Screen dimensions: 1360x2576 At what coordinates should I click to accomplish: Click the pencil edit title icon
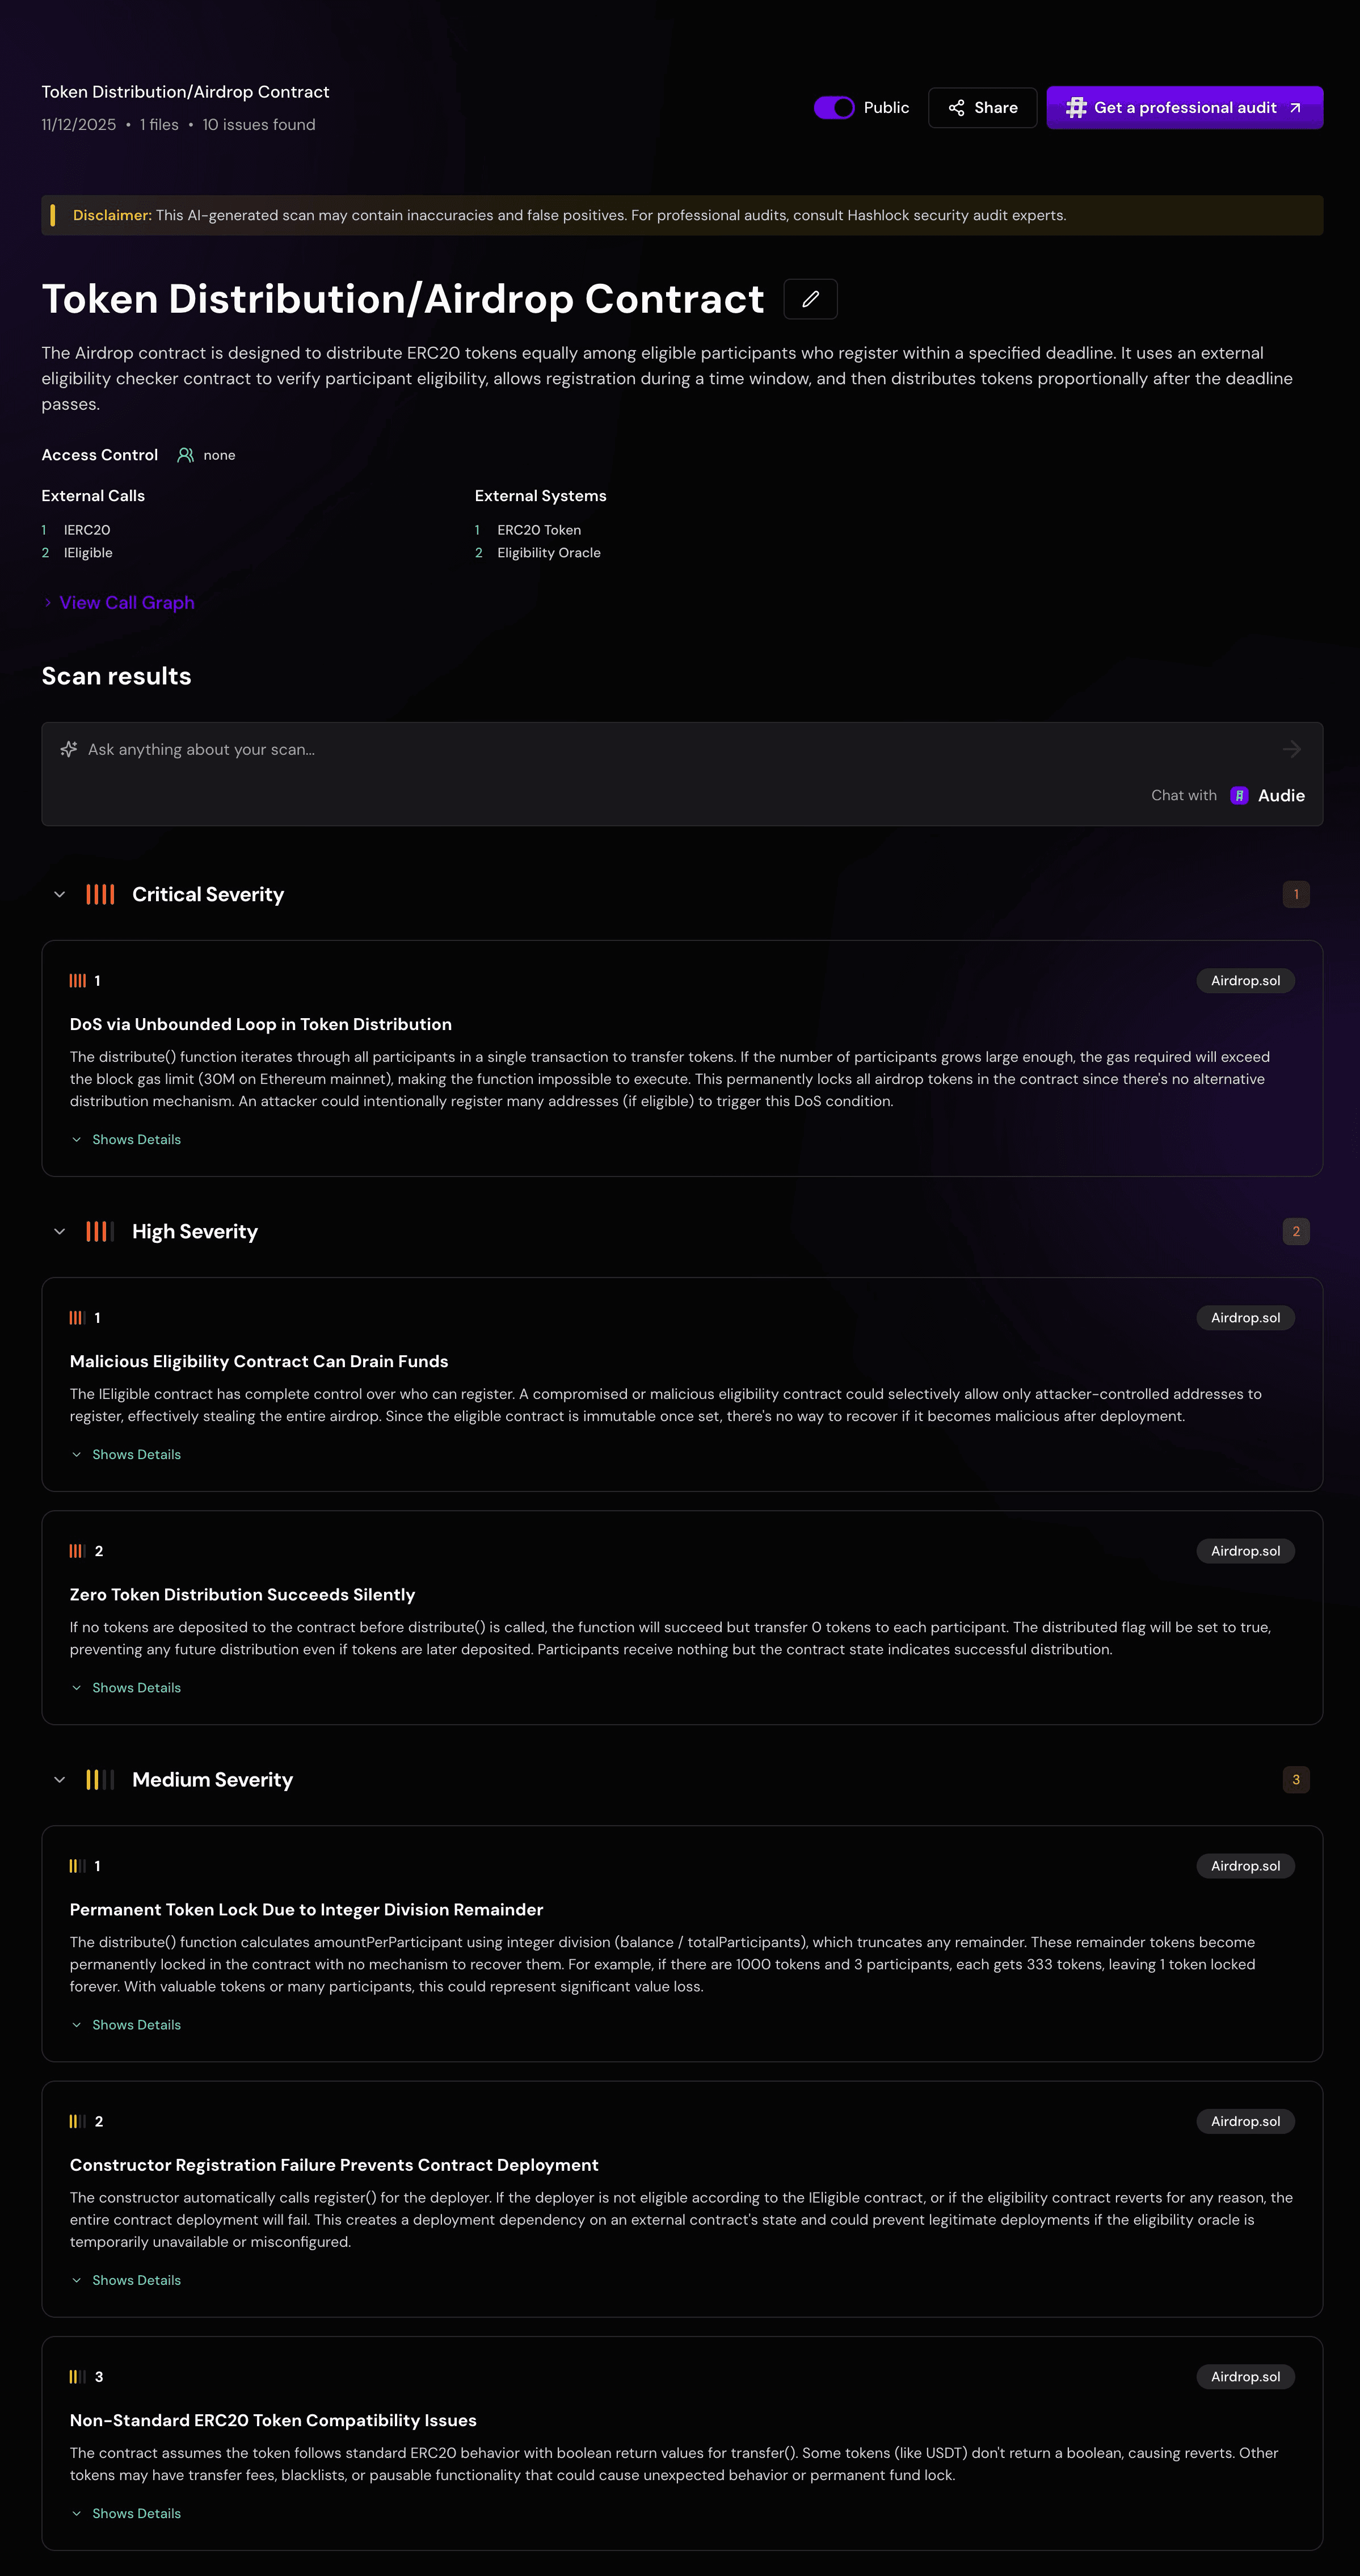pyautogui.click(x=810, y=299)
